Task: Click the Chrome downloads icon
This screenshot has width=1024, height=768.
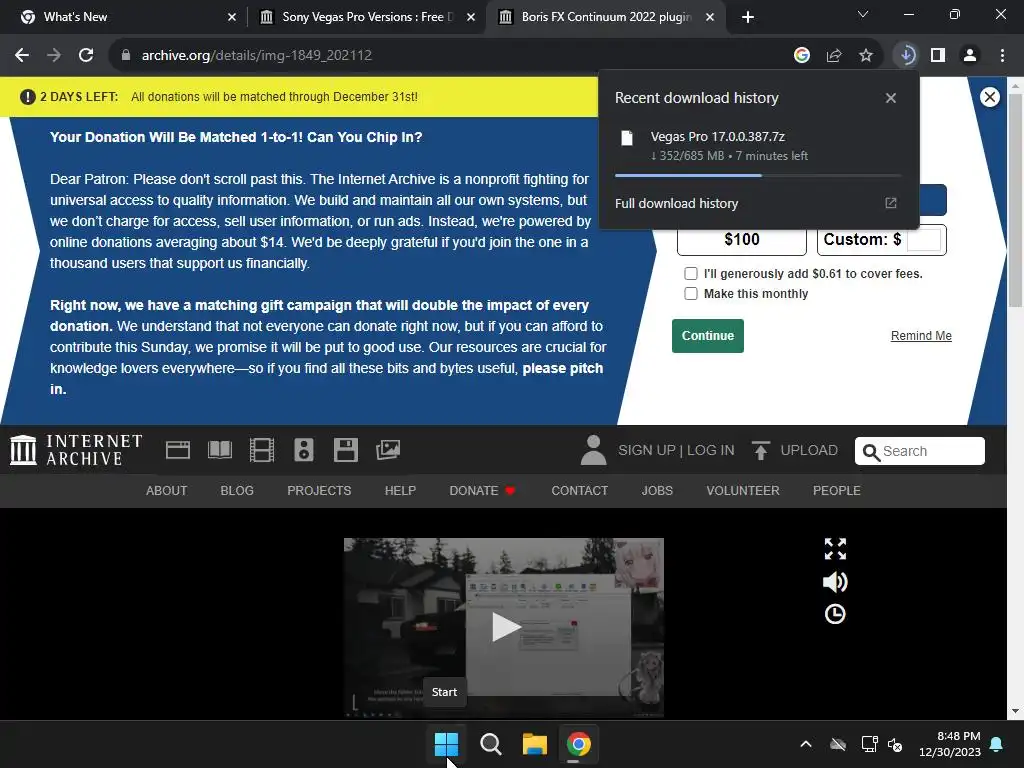Action: (906, 56)
